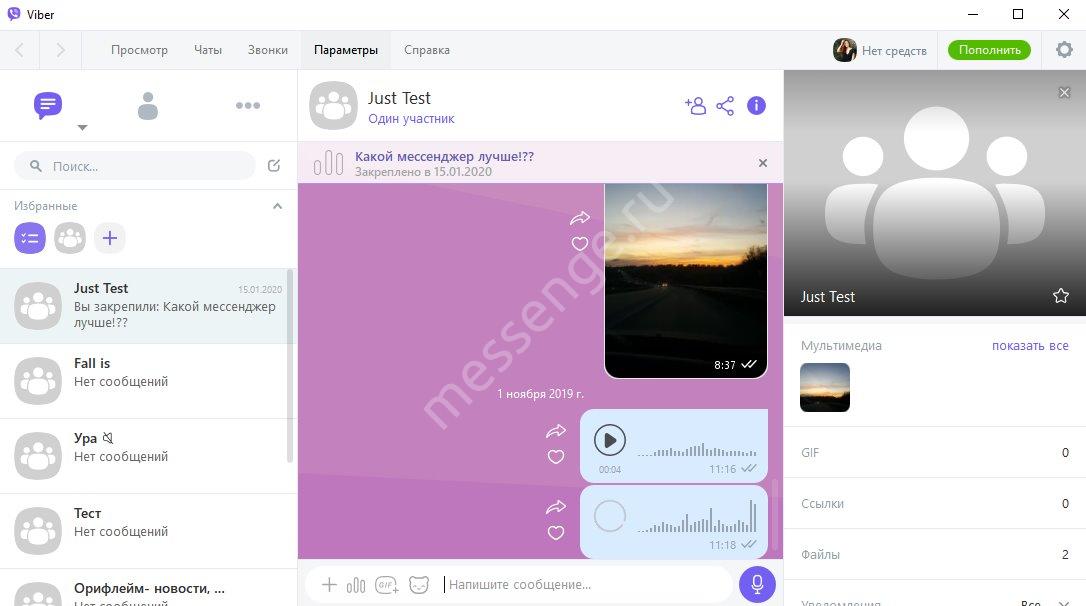Open the Чаты menu
This screenshot has height=606, width=1086.
(x=208, y=50)
